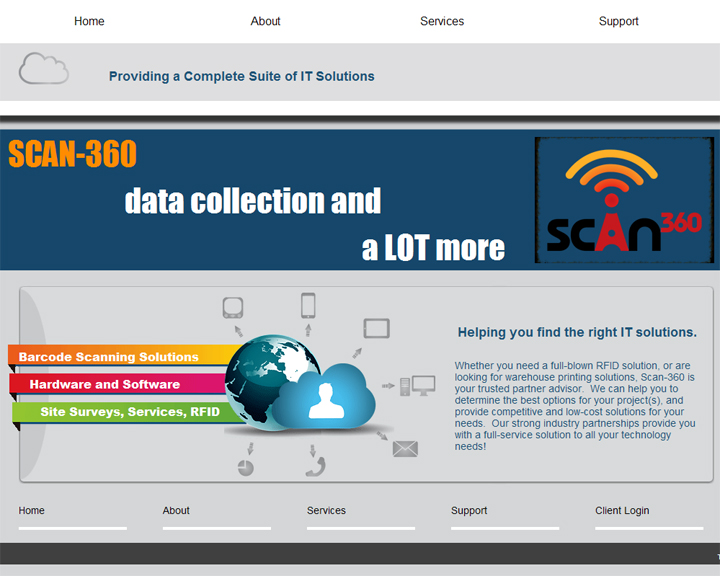Click the desktop computer and monitor icon
This screenshot has height=576, width=720.
coord(417,386)
